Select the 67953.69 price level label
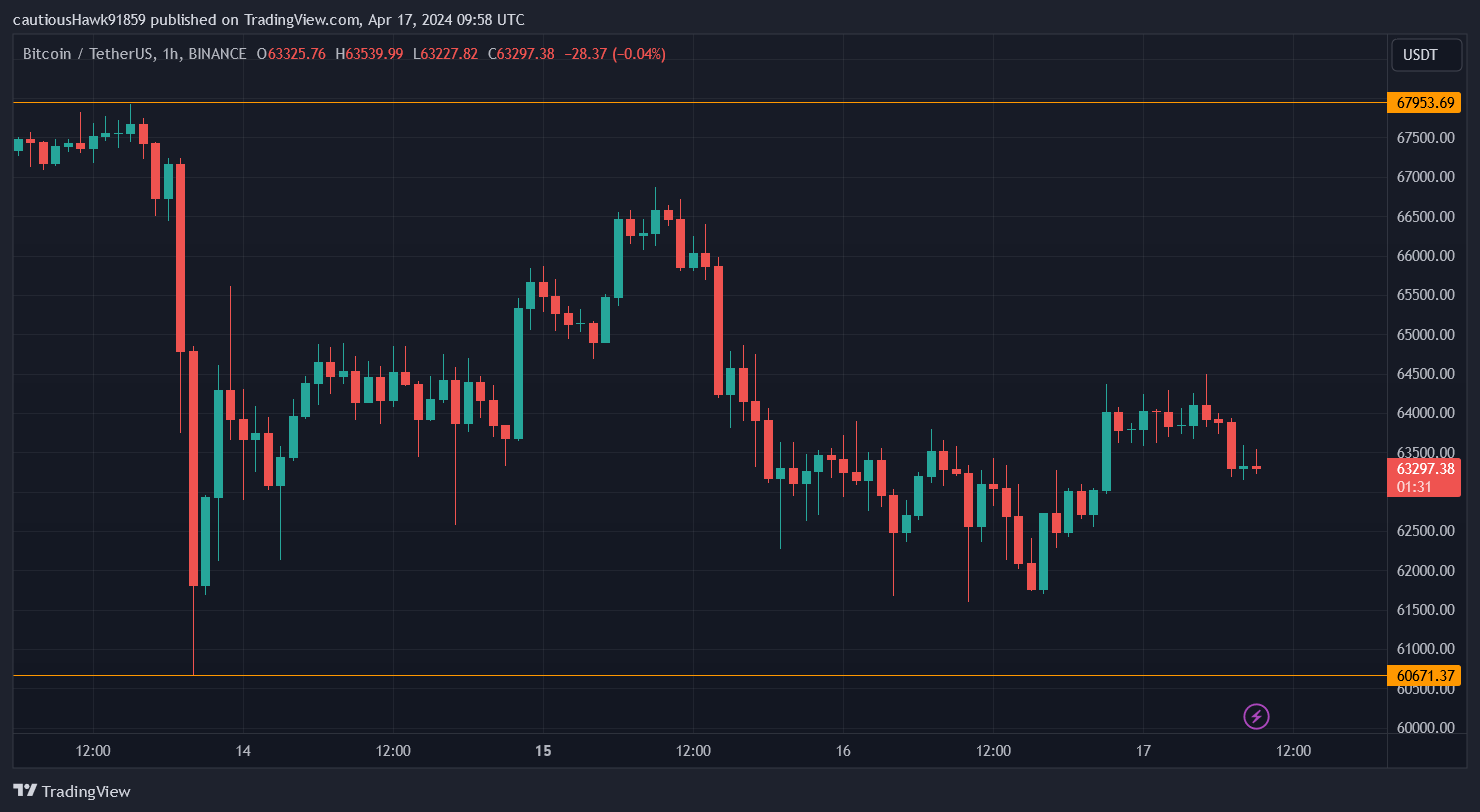The height and width of the screenshot is (812, 1480). tap(1424, 102)
